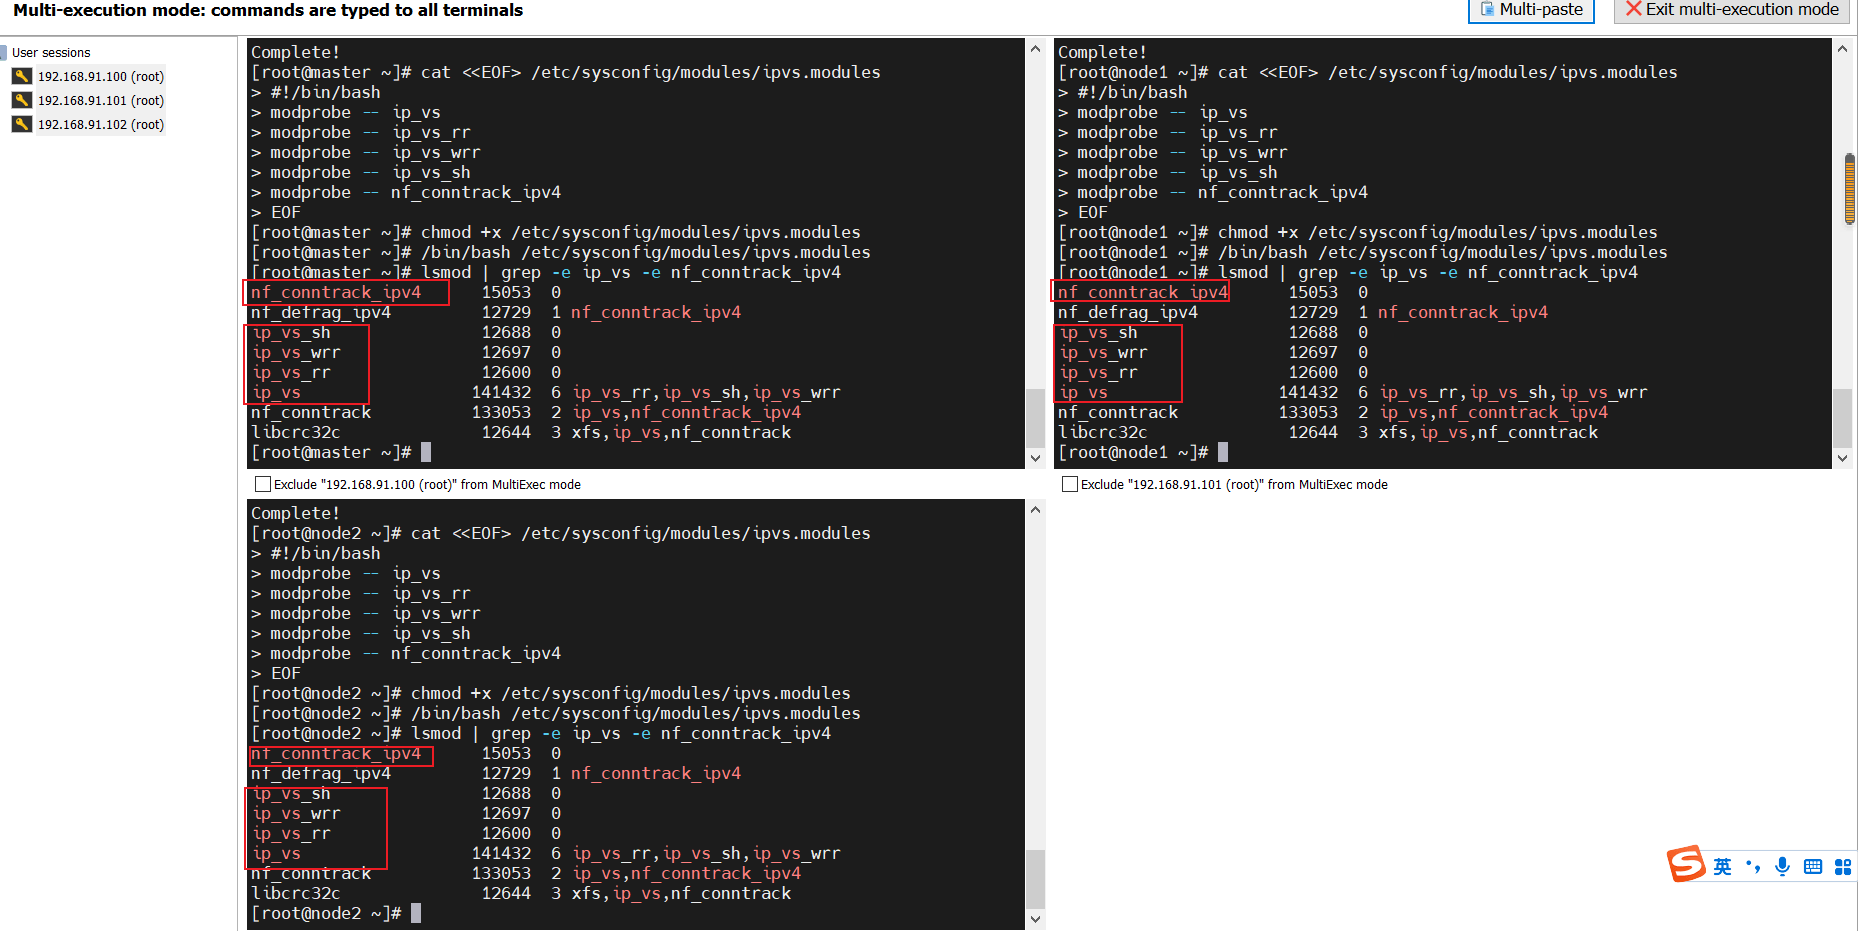The height and width of the screenshot is (931, 1858).
Task: Select session 192.168.91.102 (root)
Action: point(101,125)
